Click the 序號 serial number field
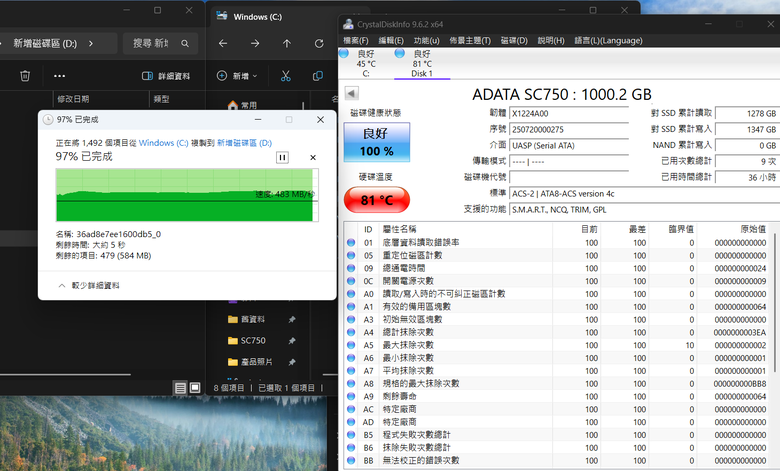The height and width of the screenshot is (471, 780). (x=569, y=129)
